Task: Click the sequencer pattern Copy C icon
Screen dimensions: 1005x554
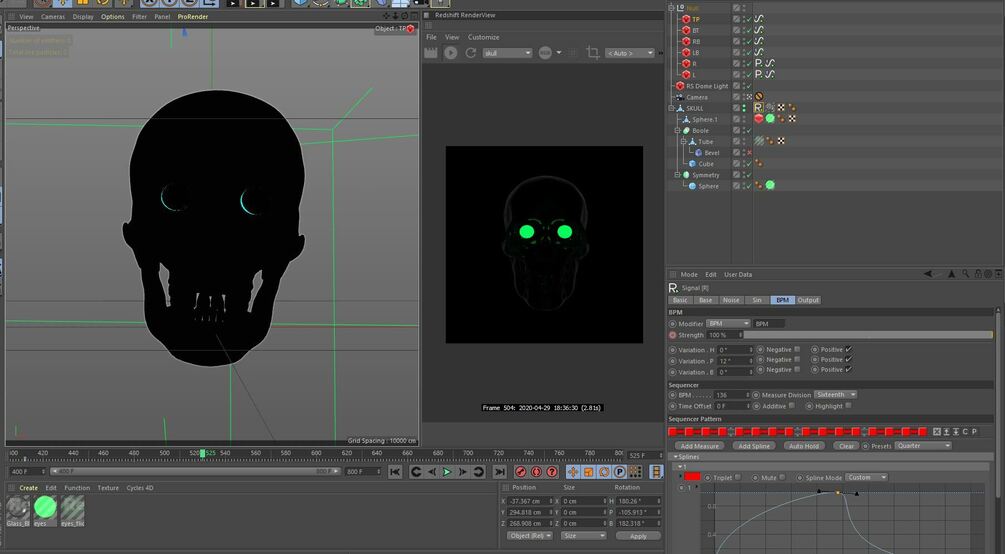Action: click(x=965, y=432)
